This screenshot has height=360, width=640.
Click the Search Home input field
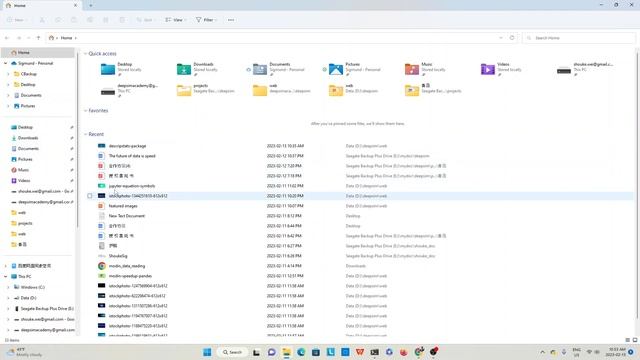(x=579, y=38)
